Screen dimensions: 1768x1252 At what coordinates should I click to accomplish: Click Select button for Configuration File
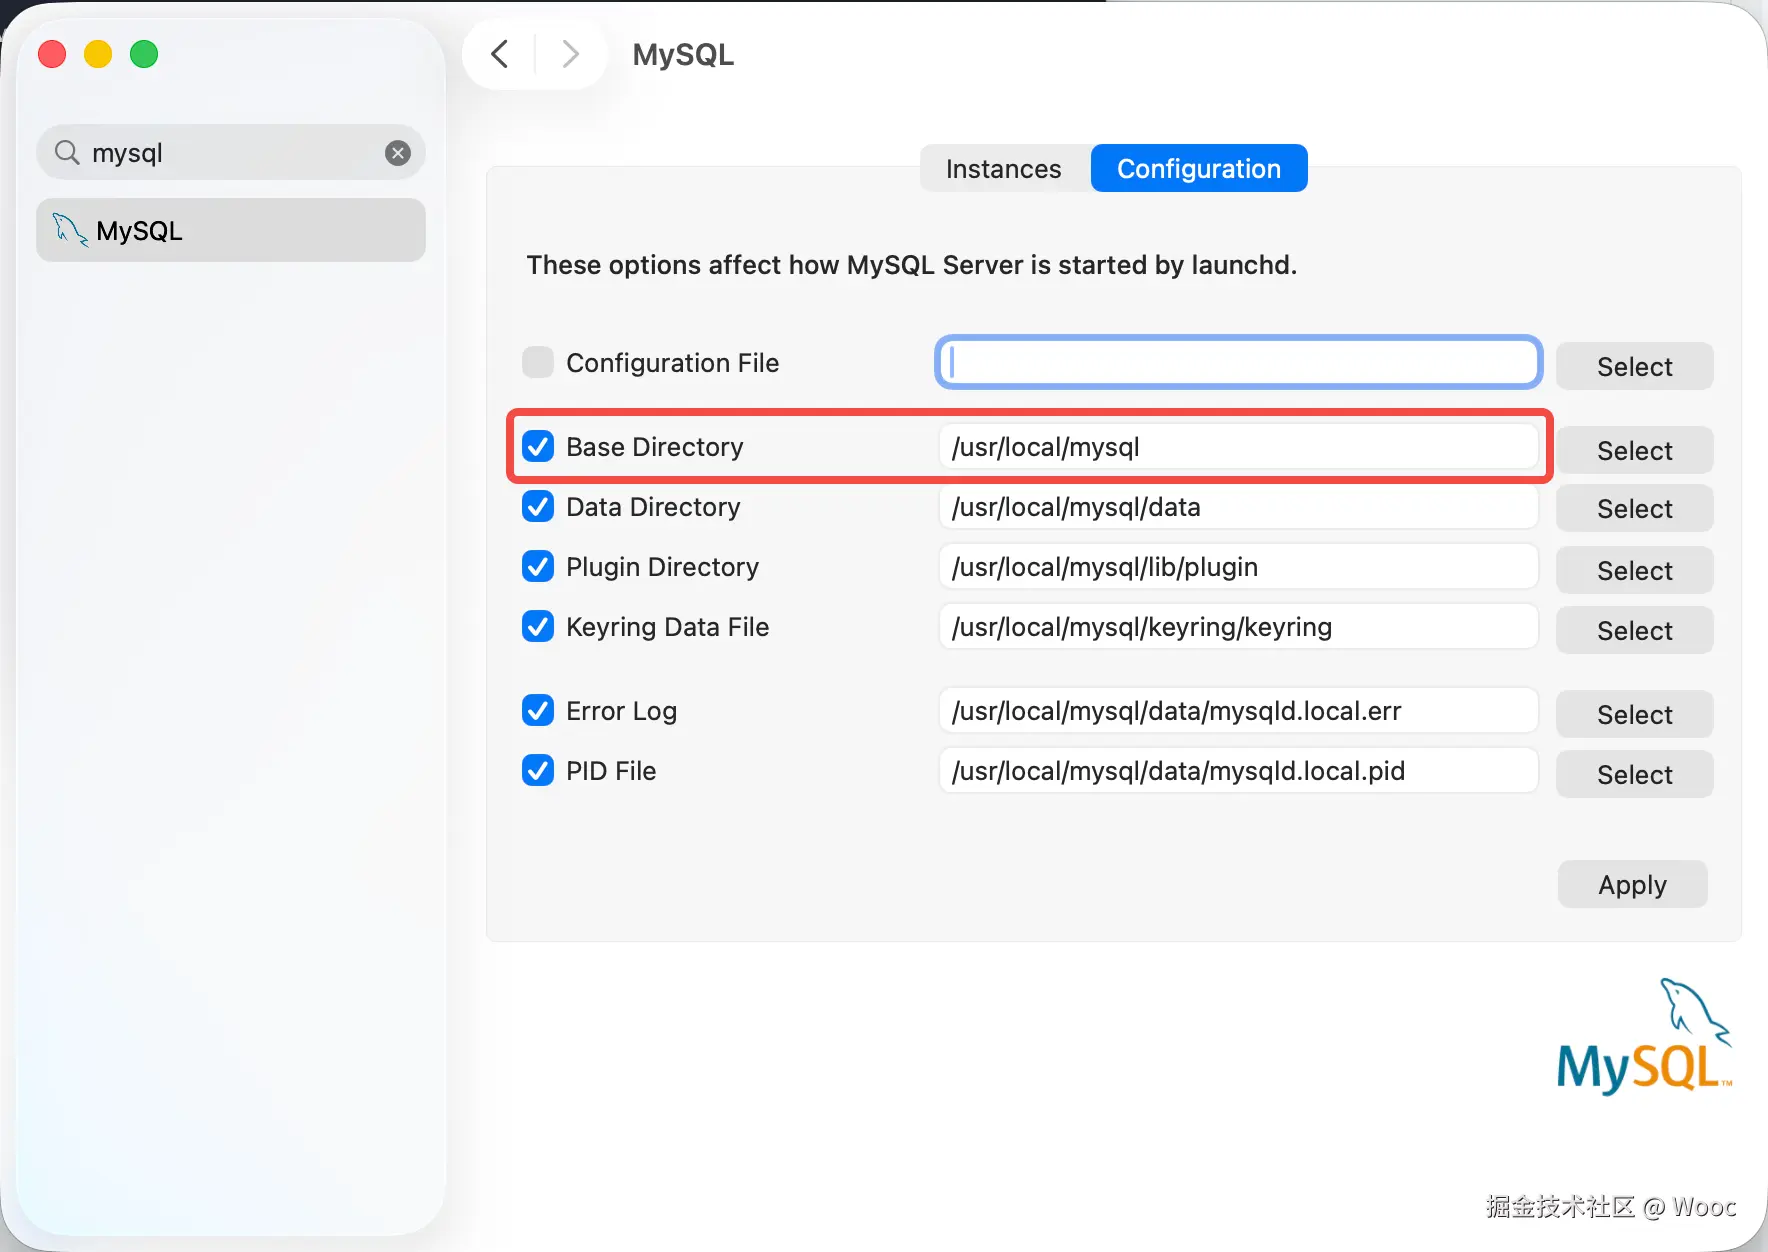[x=1634, y=366]
